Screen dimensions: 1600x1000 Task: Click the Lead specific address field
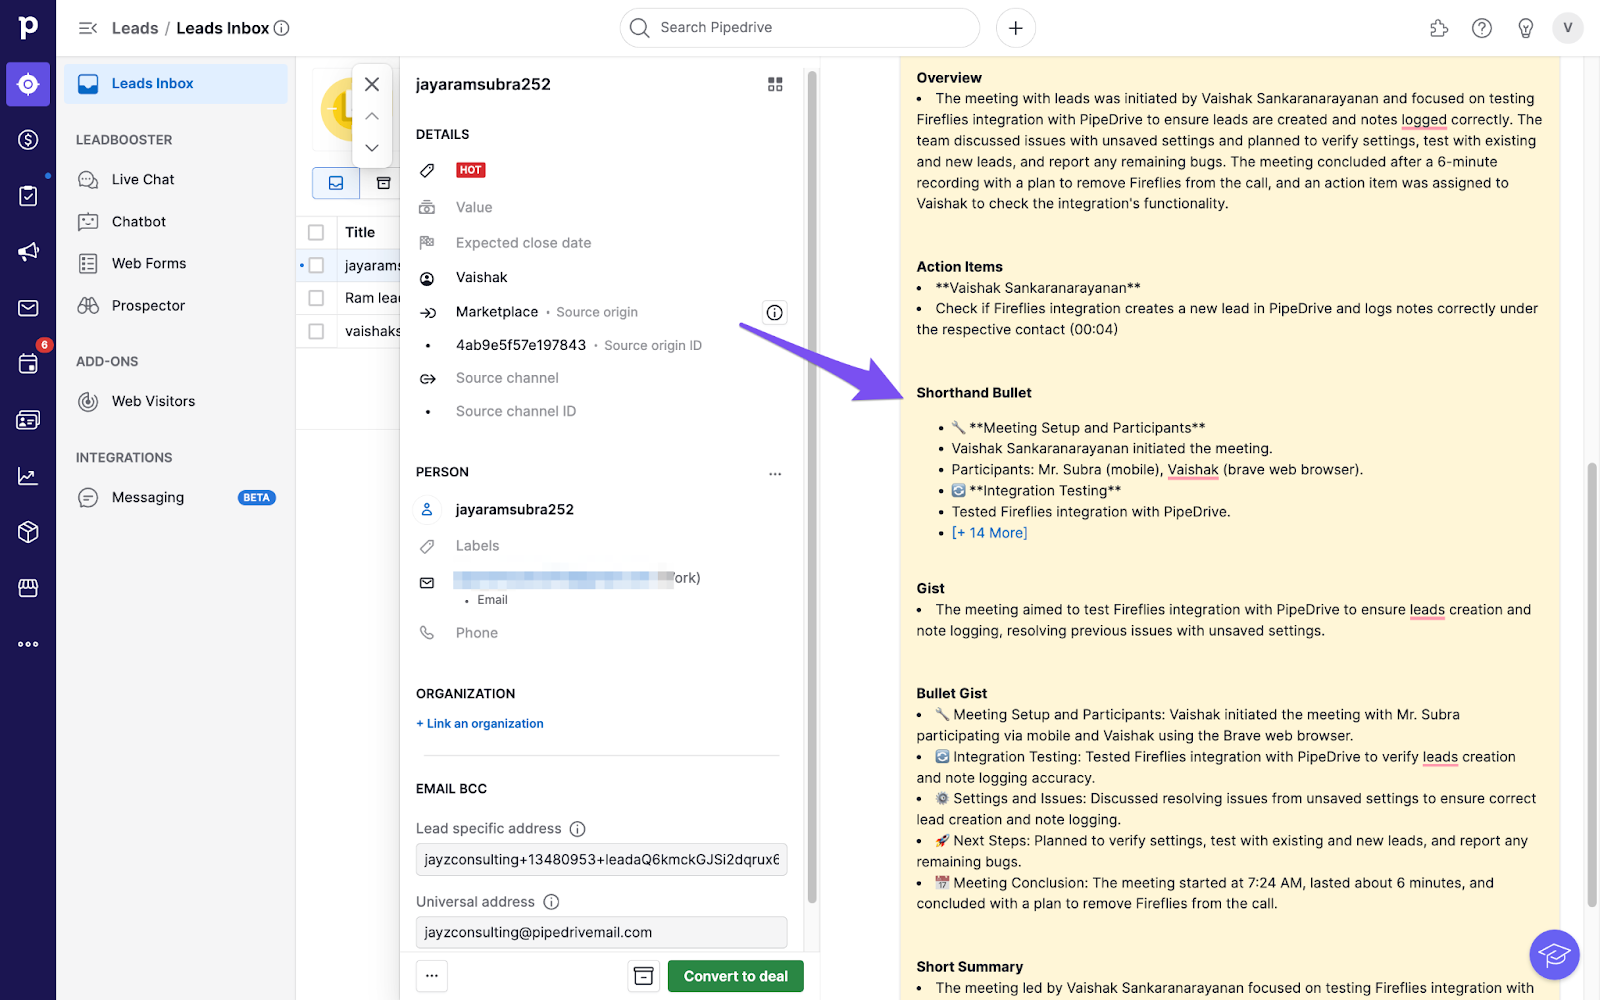(601, 860)
